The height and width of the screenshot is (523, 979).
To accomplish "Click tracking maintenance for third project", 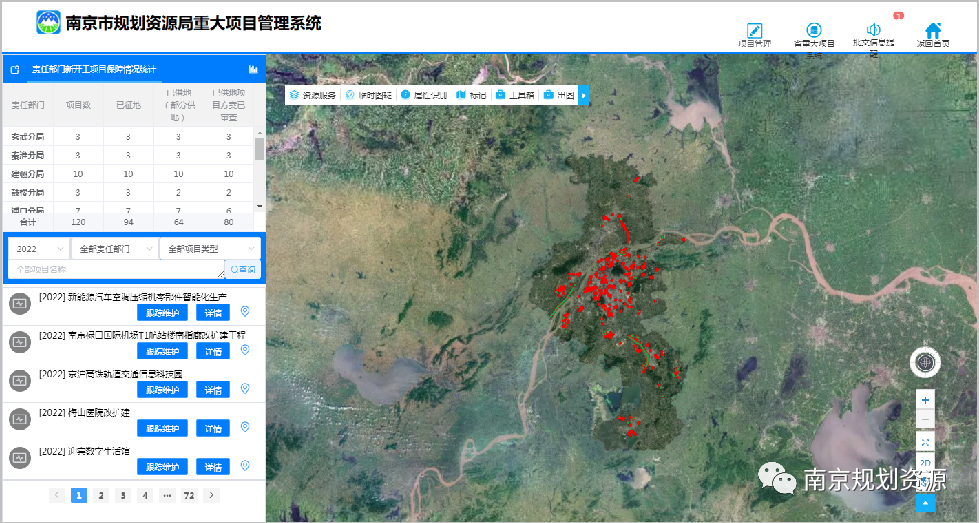I will (x=162, y=389).
